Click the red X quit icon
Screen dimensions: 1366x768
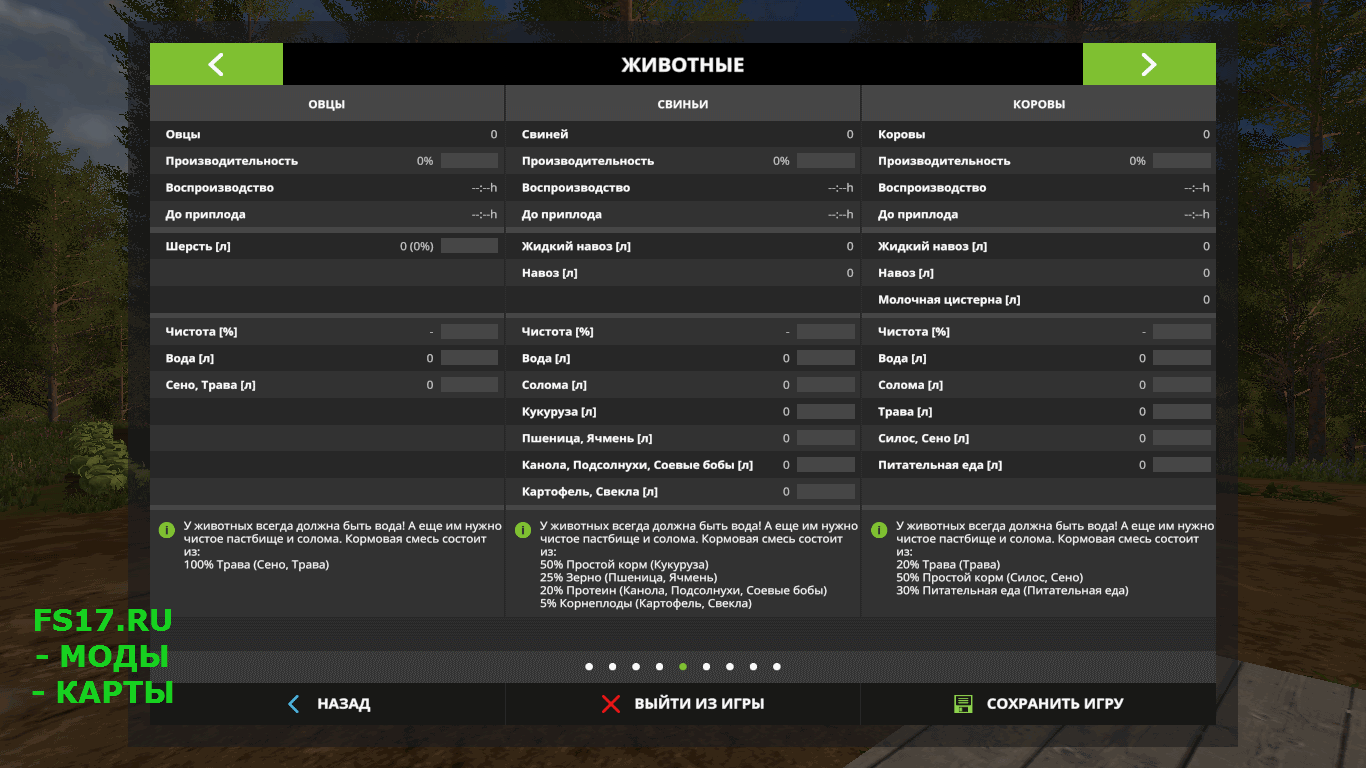click(x=610, y=704)
